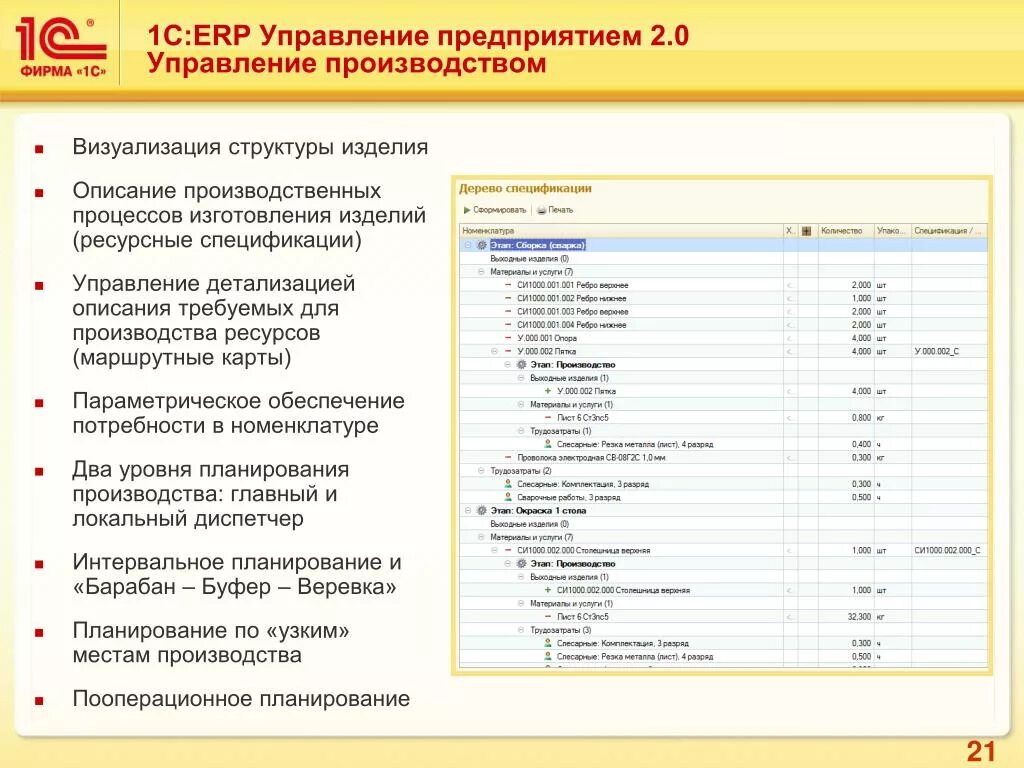This screenshot has width=1024, height=768.
Task: Click worker icon of Резка металла row 0,500 ч
Action: 548,656
